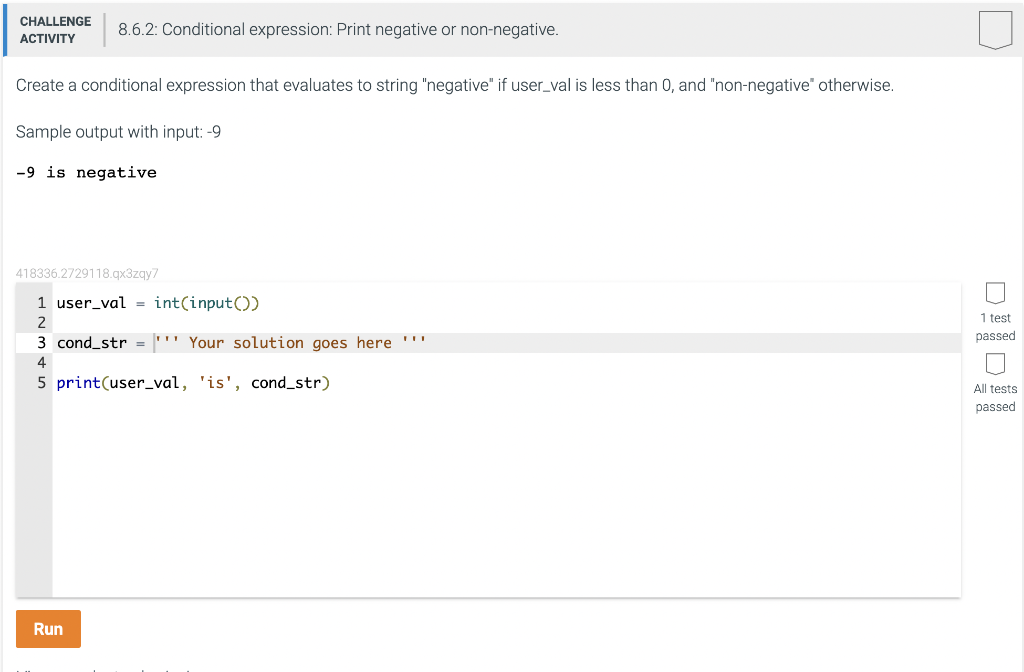Screen dimensions: 1024x672
Task: Click the empty line 2 of the code
Action: pos(506,323)
